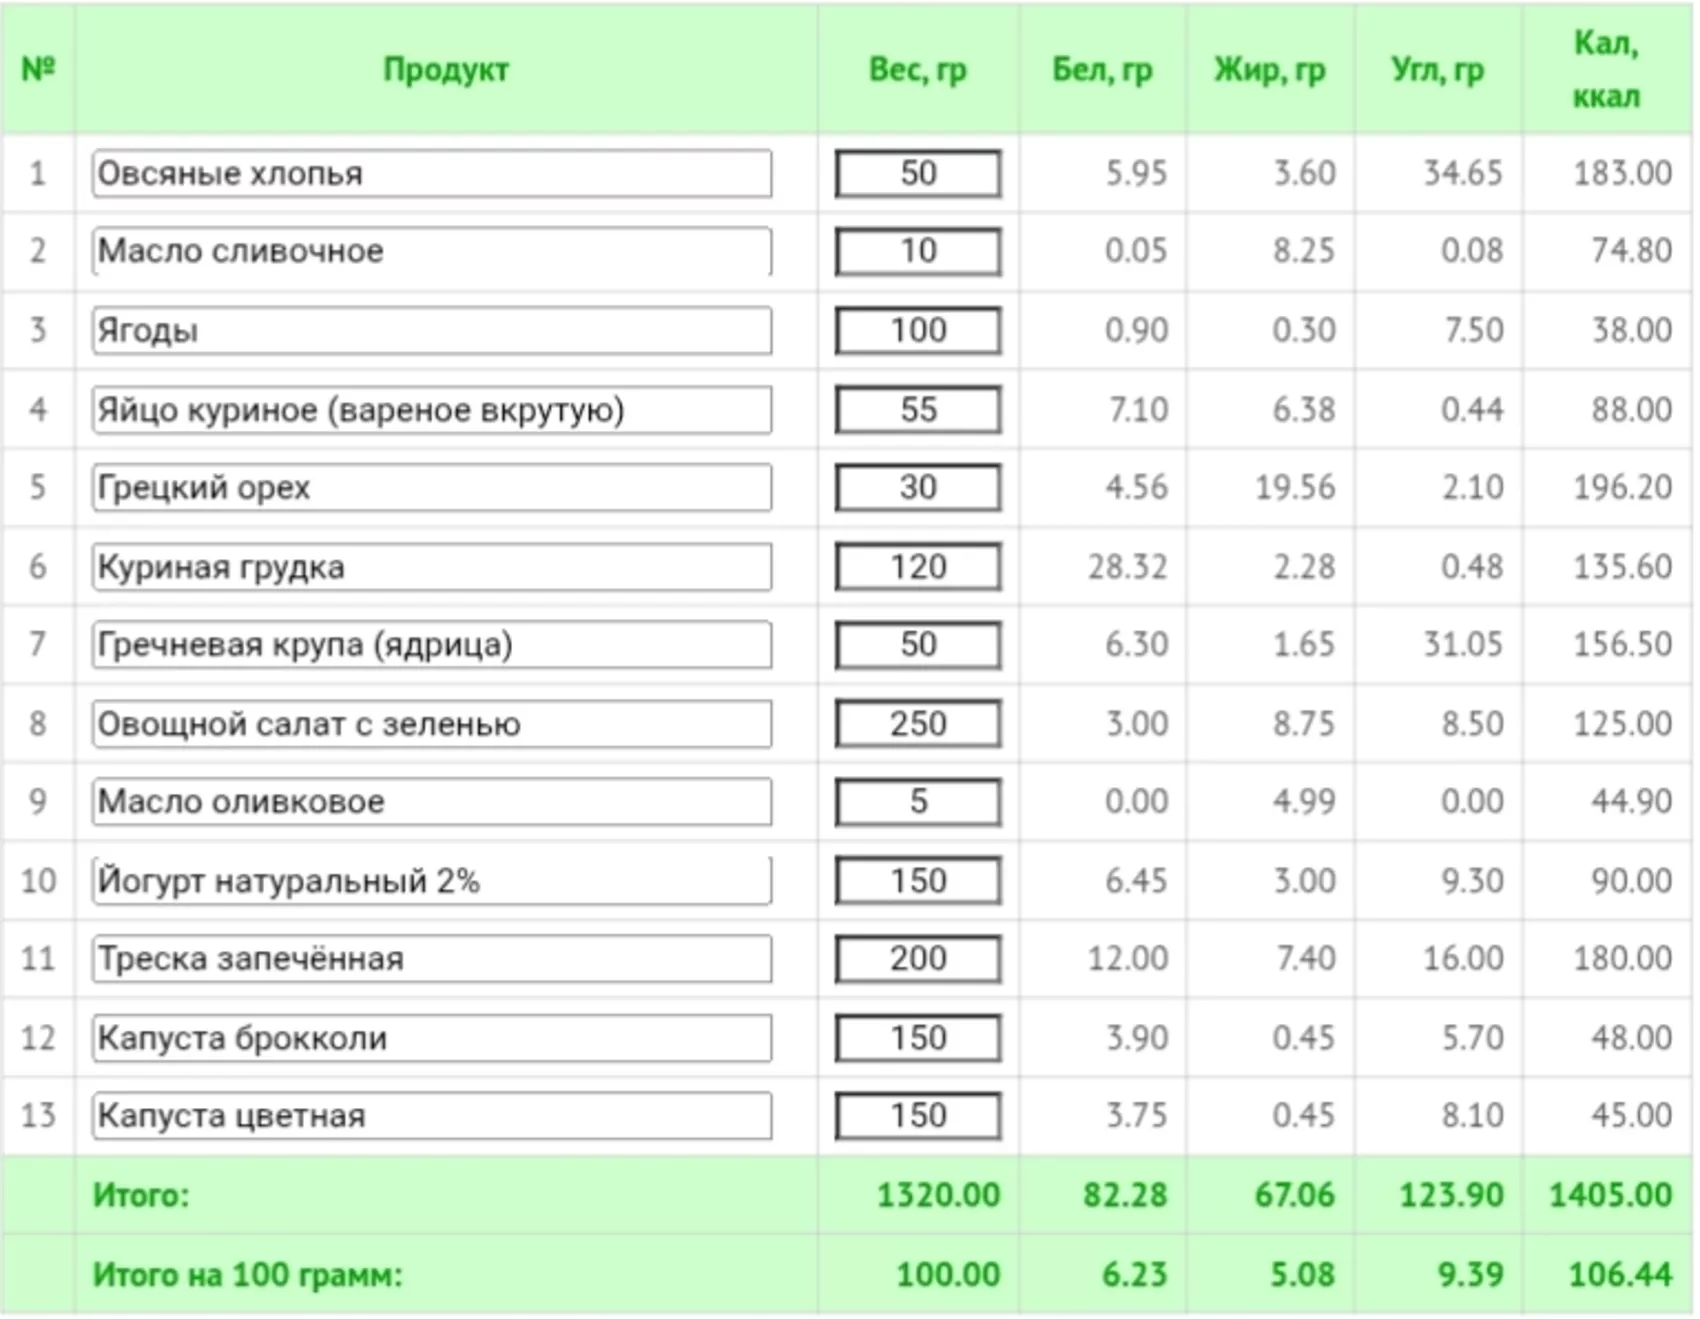Edit the weight for Масло оливковое
Image resolution: width=1700 pixels, height=1319 pixels.
[x=918, y=802]
